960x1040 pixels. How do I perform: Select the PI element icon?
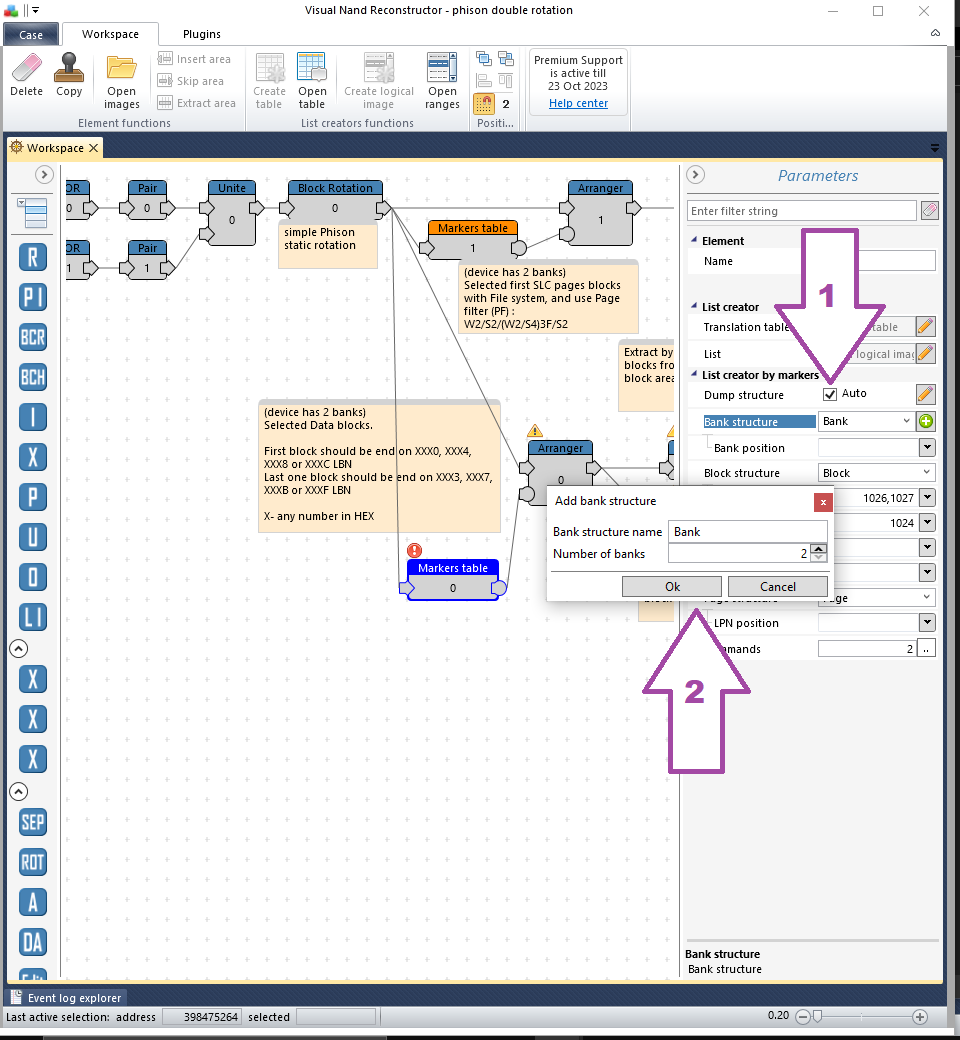click(33, 297)
